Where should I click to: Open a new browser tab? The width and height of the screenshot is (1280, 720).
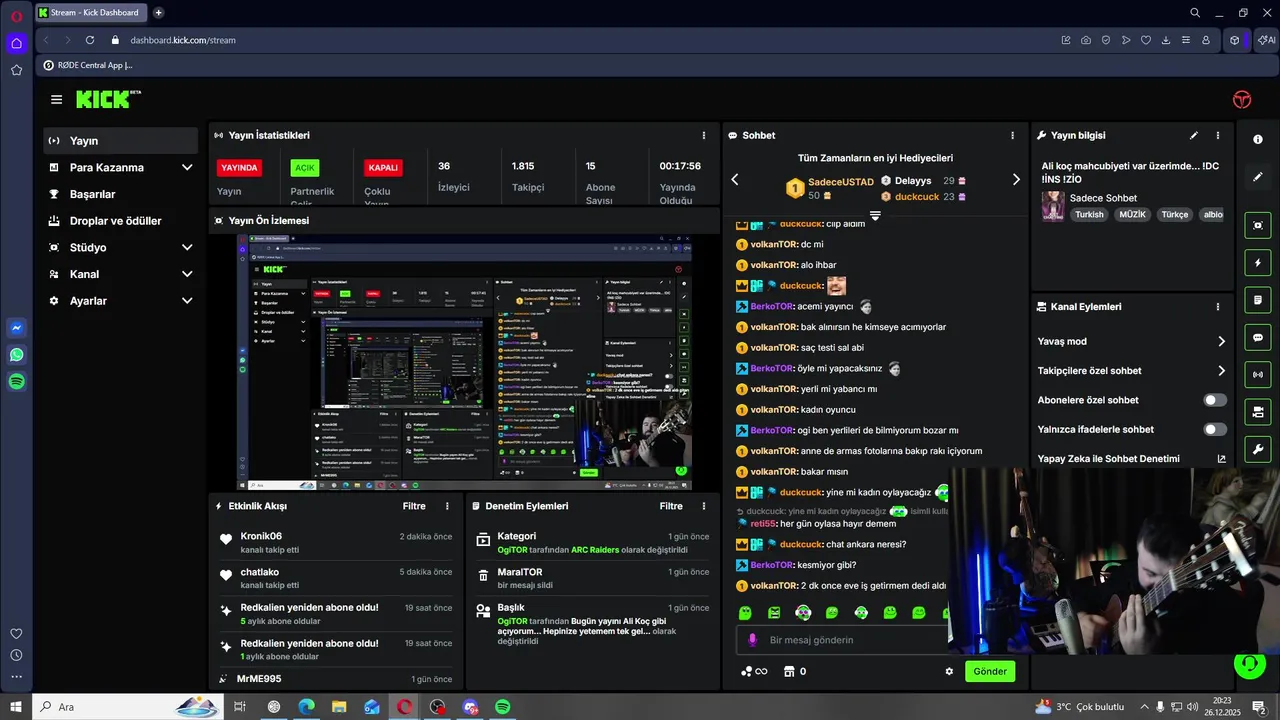(x=158, y=13)
